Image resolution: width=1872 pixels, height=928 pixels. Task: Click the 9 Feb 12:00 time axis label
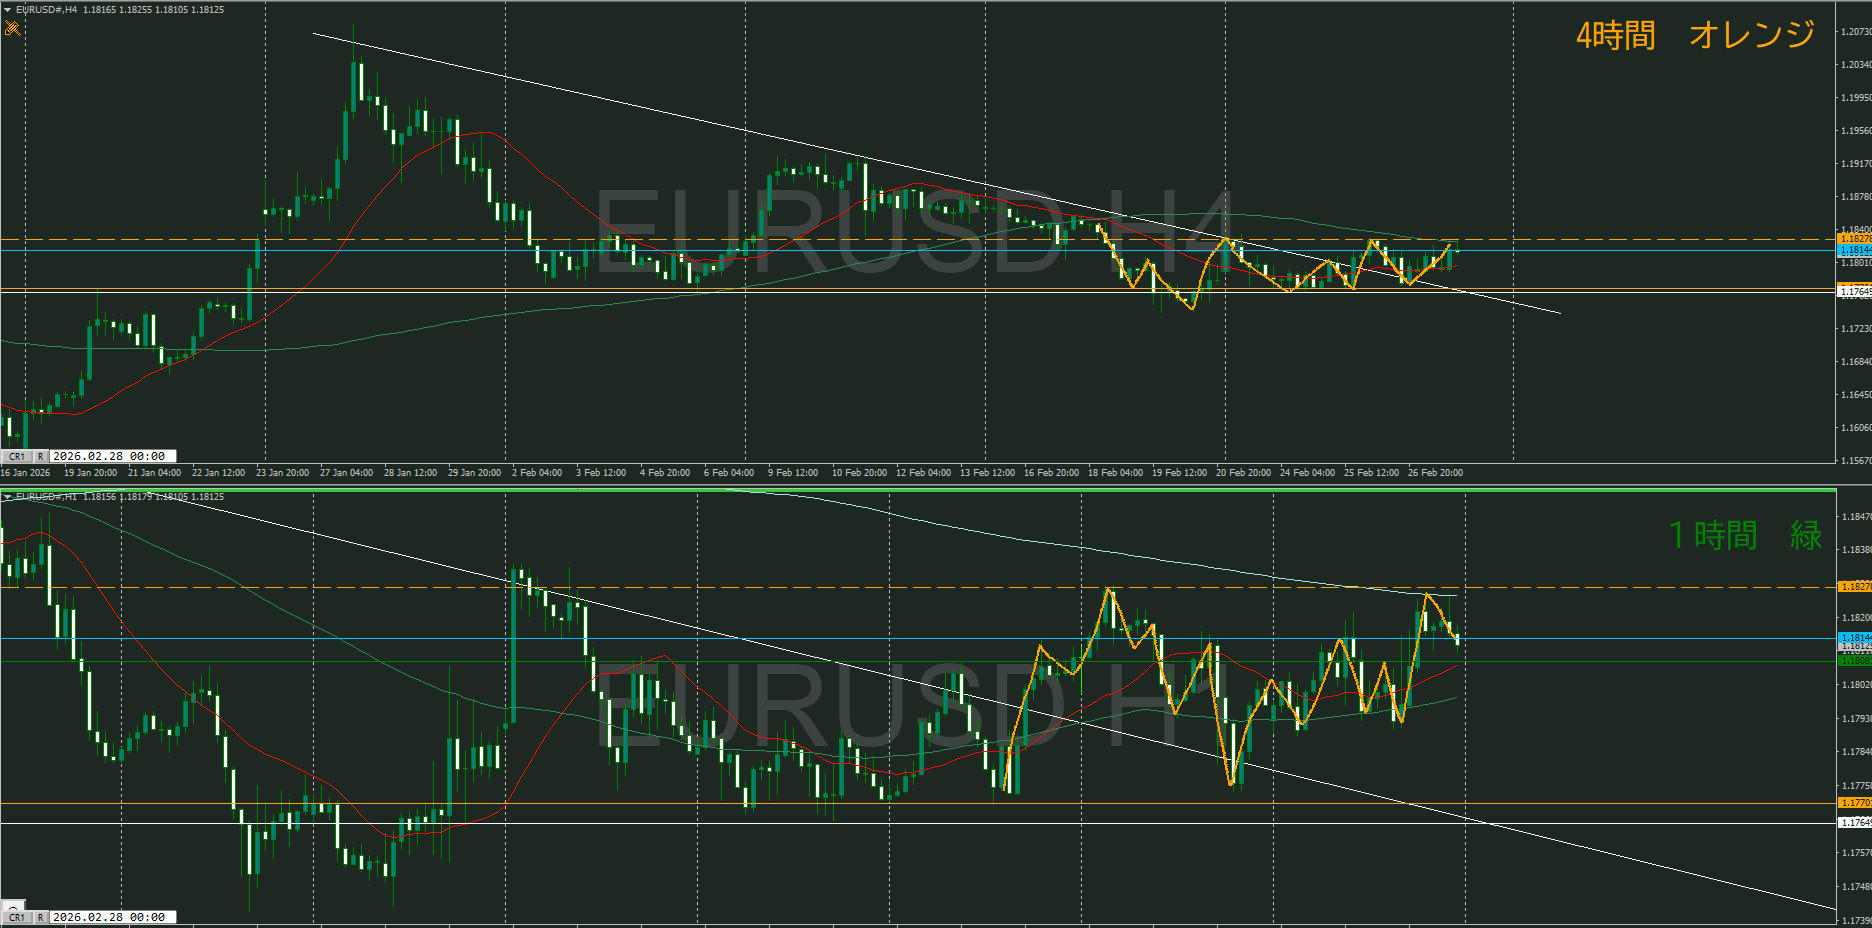click(793, 473)
